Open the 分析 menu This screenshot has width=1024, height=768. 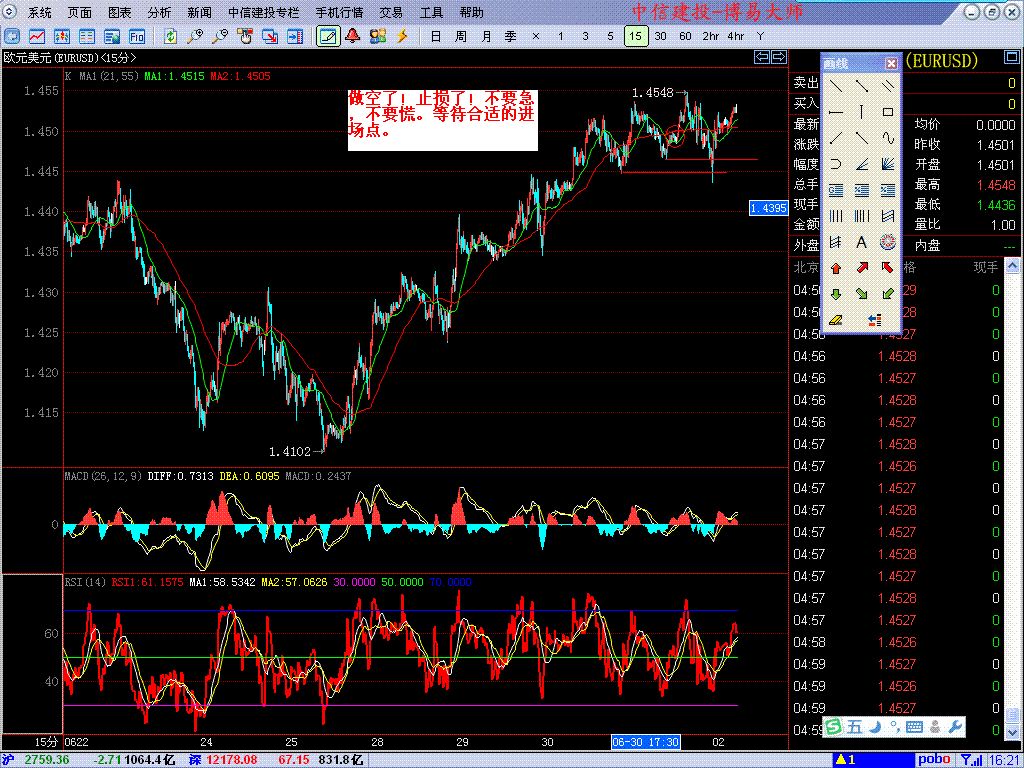pyautogui.click(x=159, y=12)
